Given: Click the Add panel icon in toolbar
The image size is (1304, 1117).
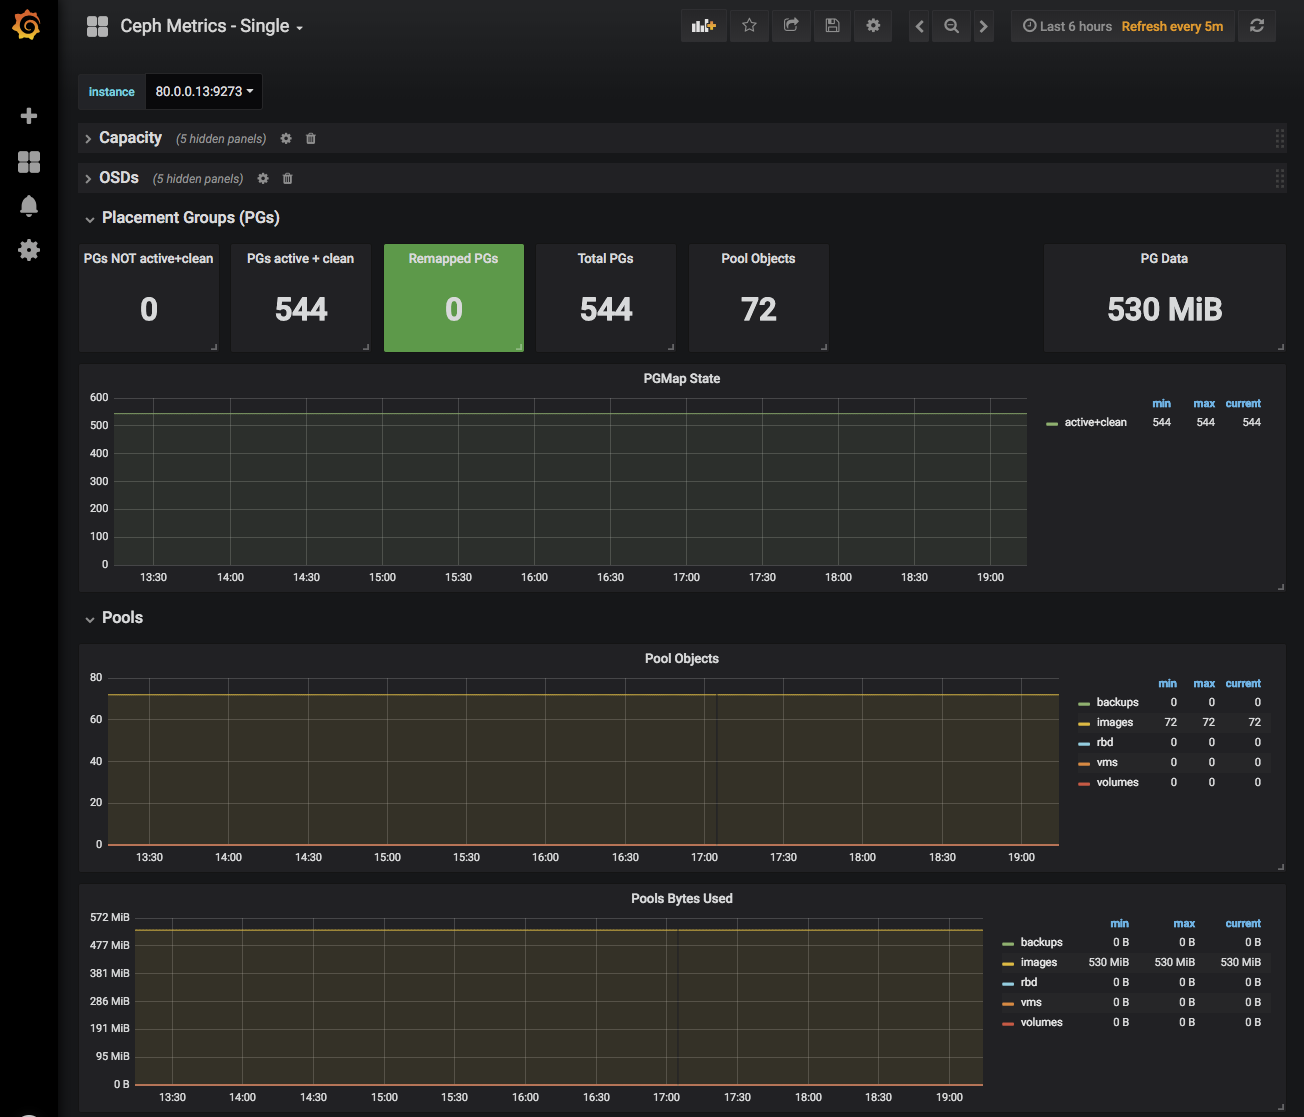Looking at the screenshot, I should click(x=704, y=26).
